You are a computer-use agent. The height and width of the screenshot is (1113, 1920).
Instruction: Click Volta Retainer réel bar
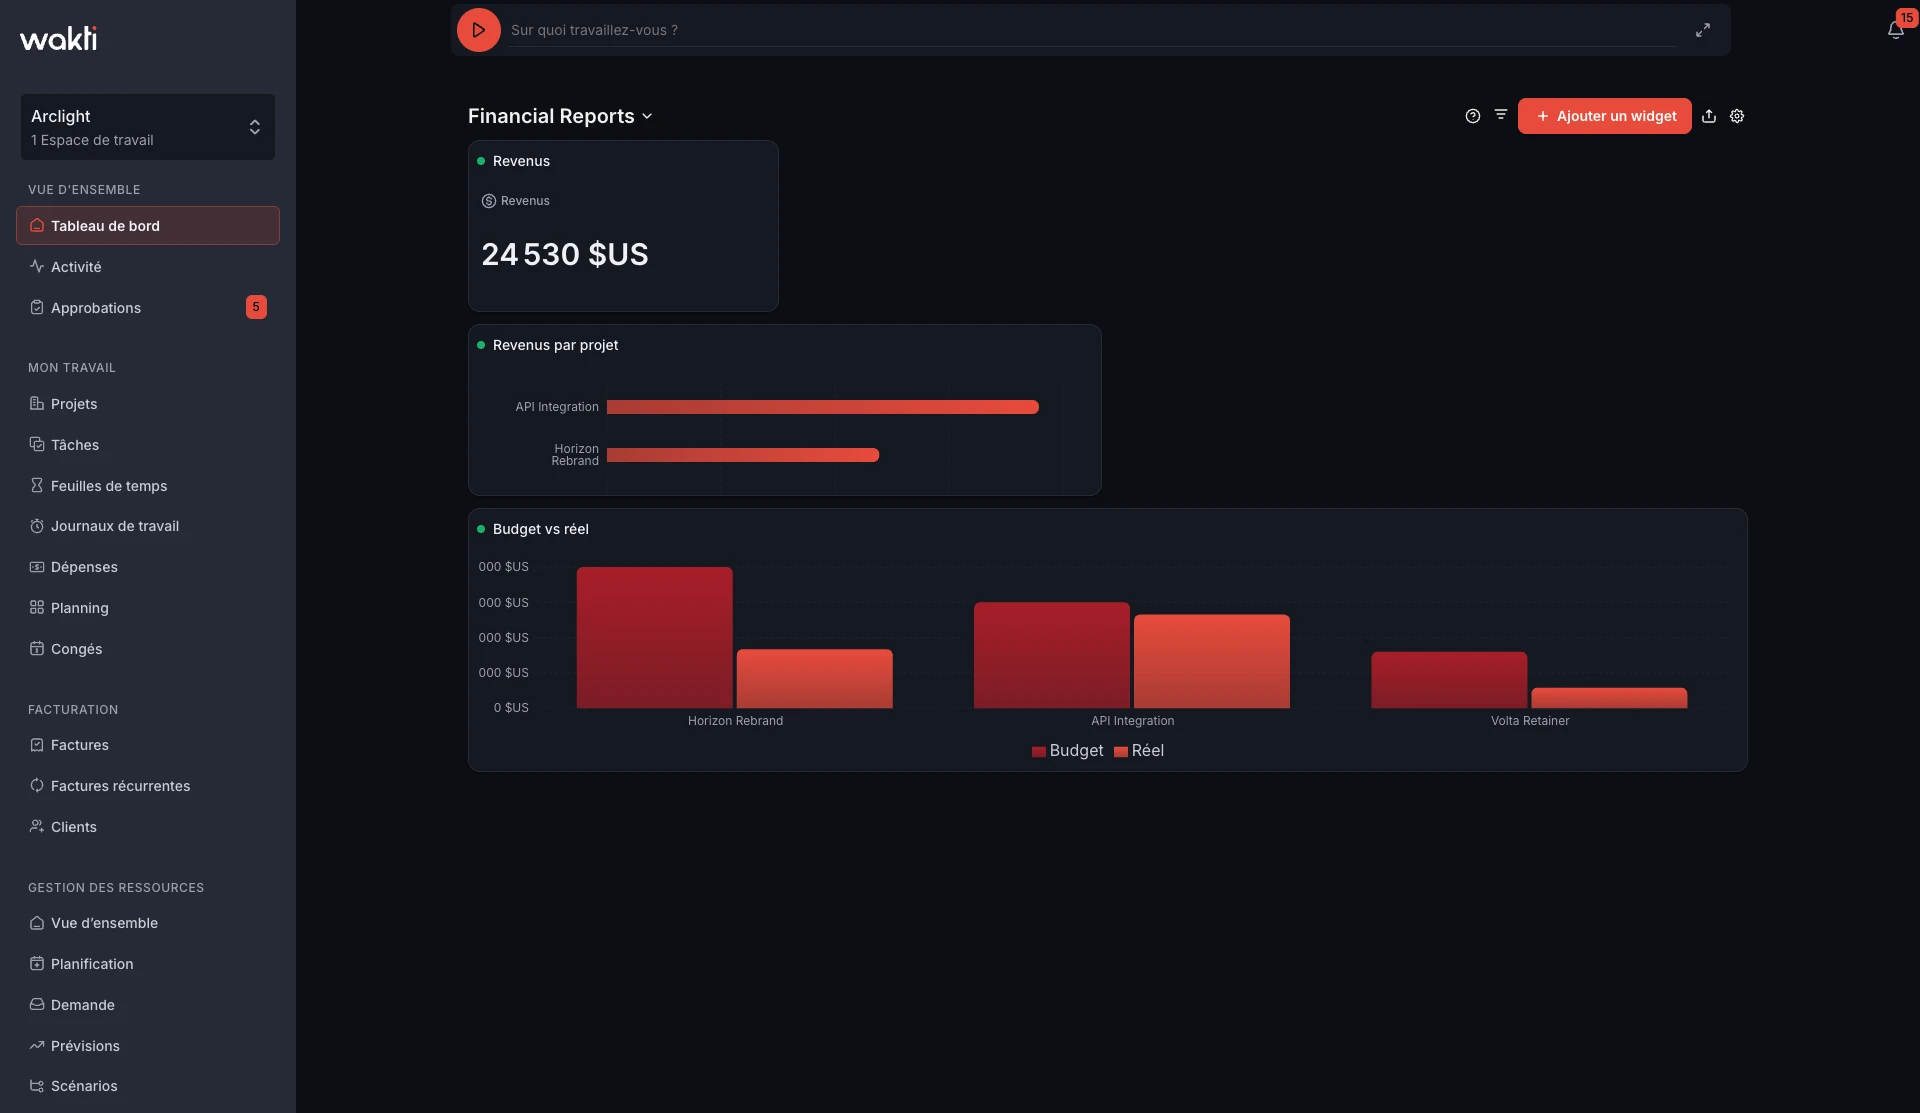pos(1609,698)
